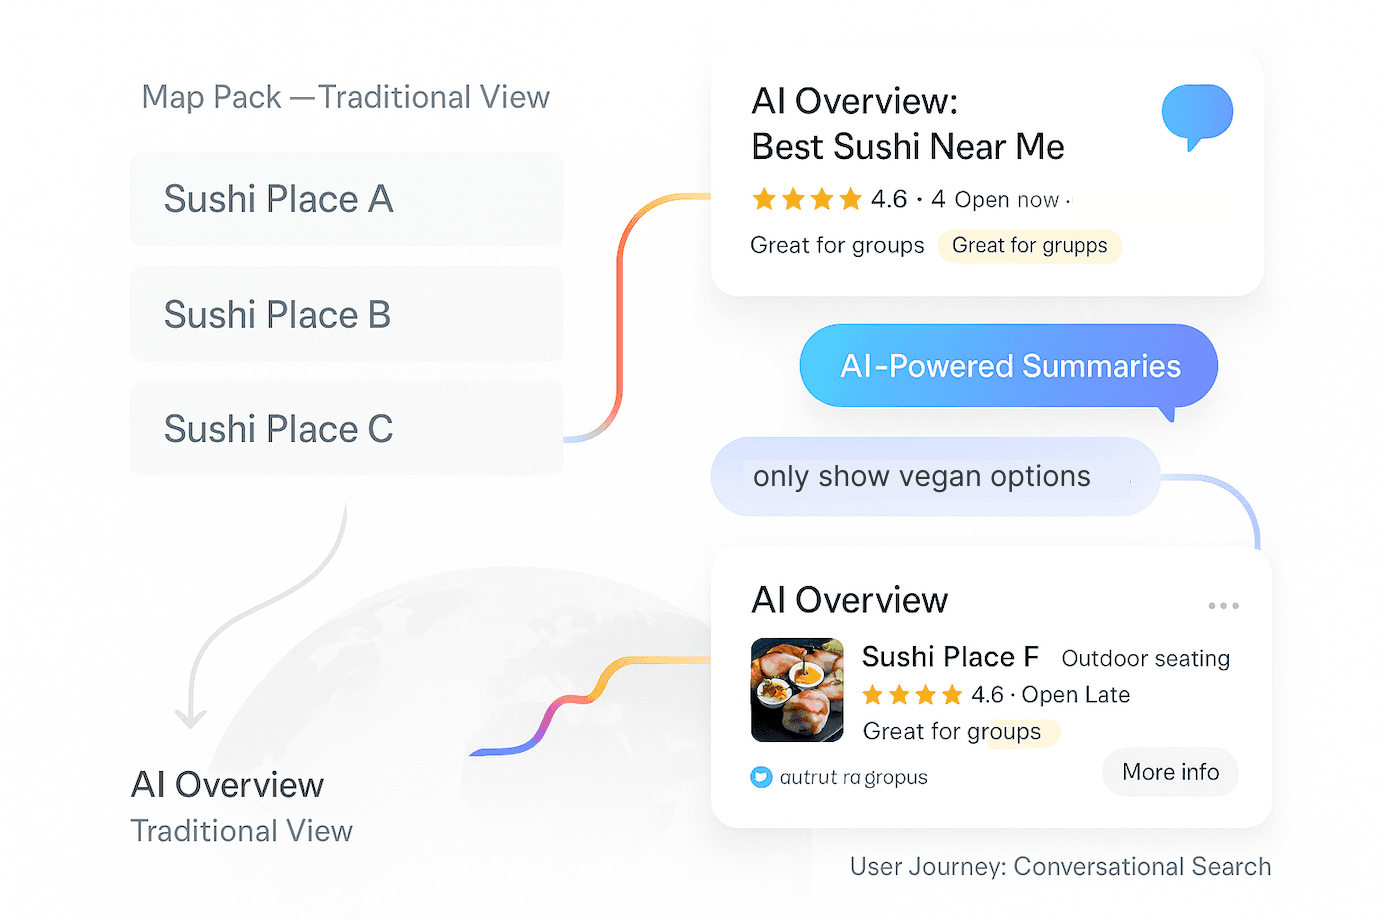Click the blue chat bubble icon
1380x920 pixels.
[x=1196, y=114]
